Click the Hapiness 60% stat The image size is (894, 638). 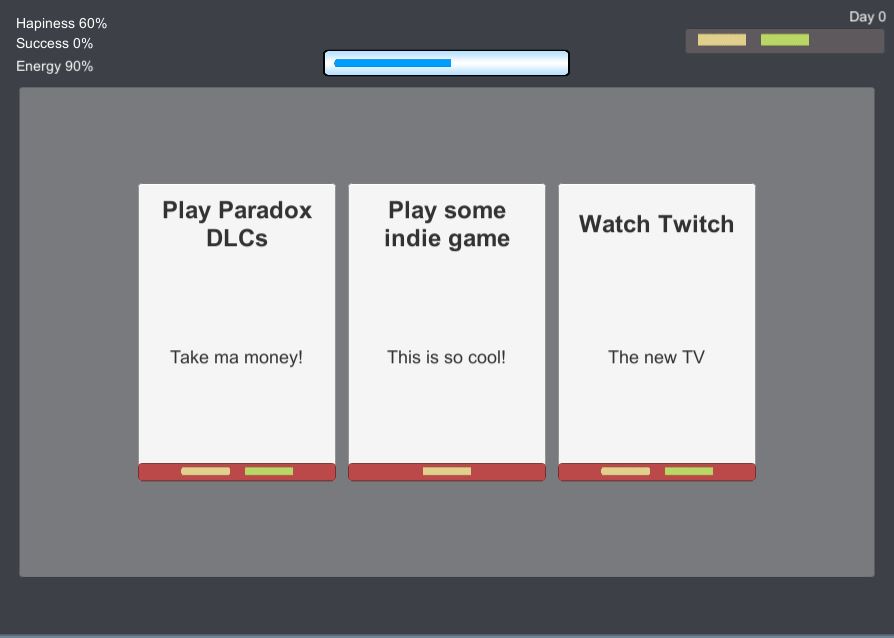click(62, 23)
